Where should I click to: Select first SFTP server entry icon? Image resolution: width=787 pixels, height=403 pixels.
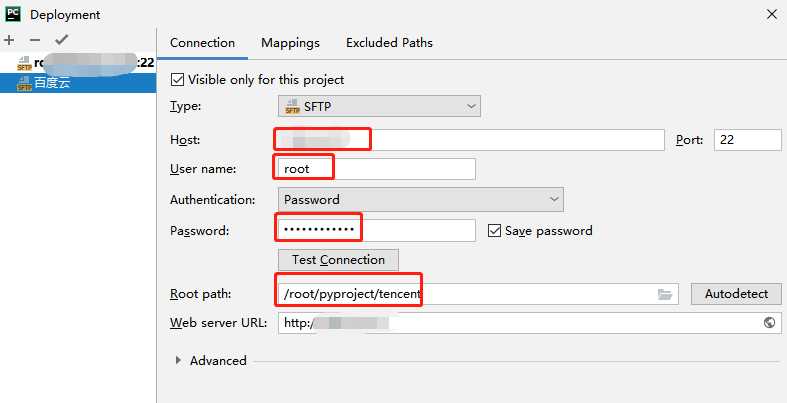point(24,63)
